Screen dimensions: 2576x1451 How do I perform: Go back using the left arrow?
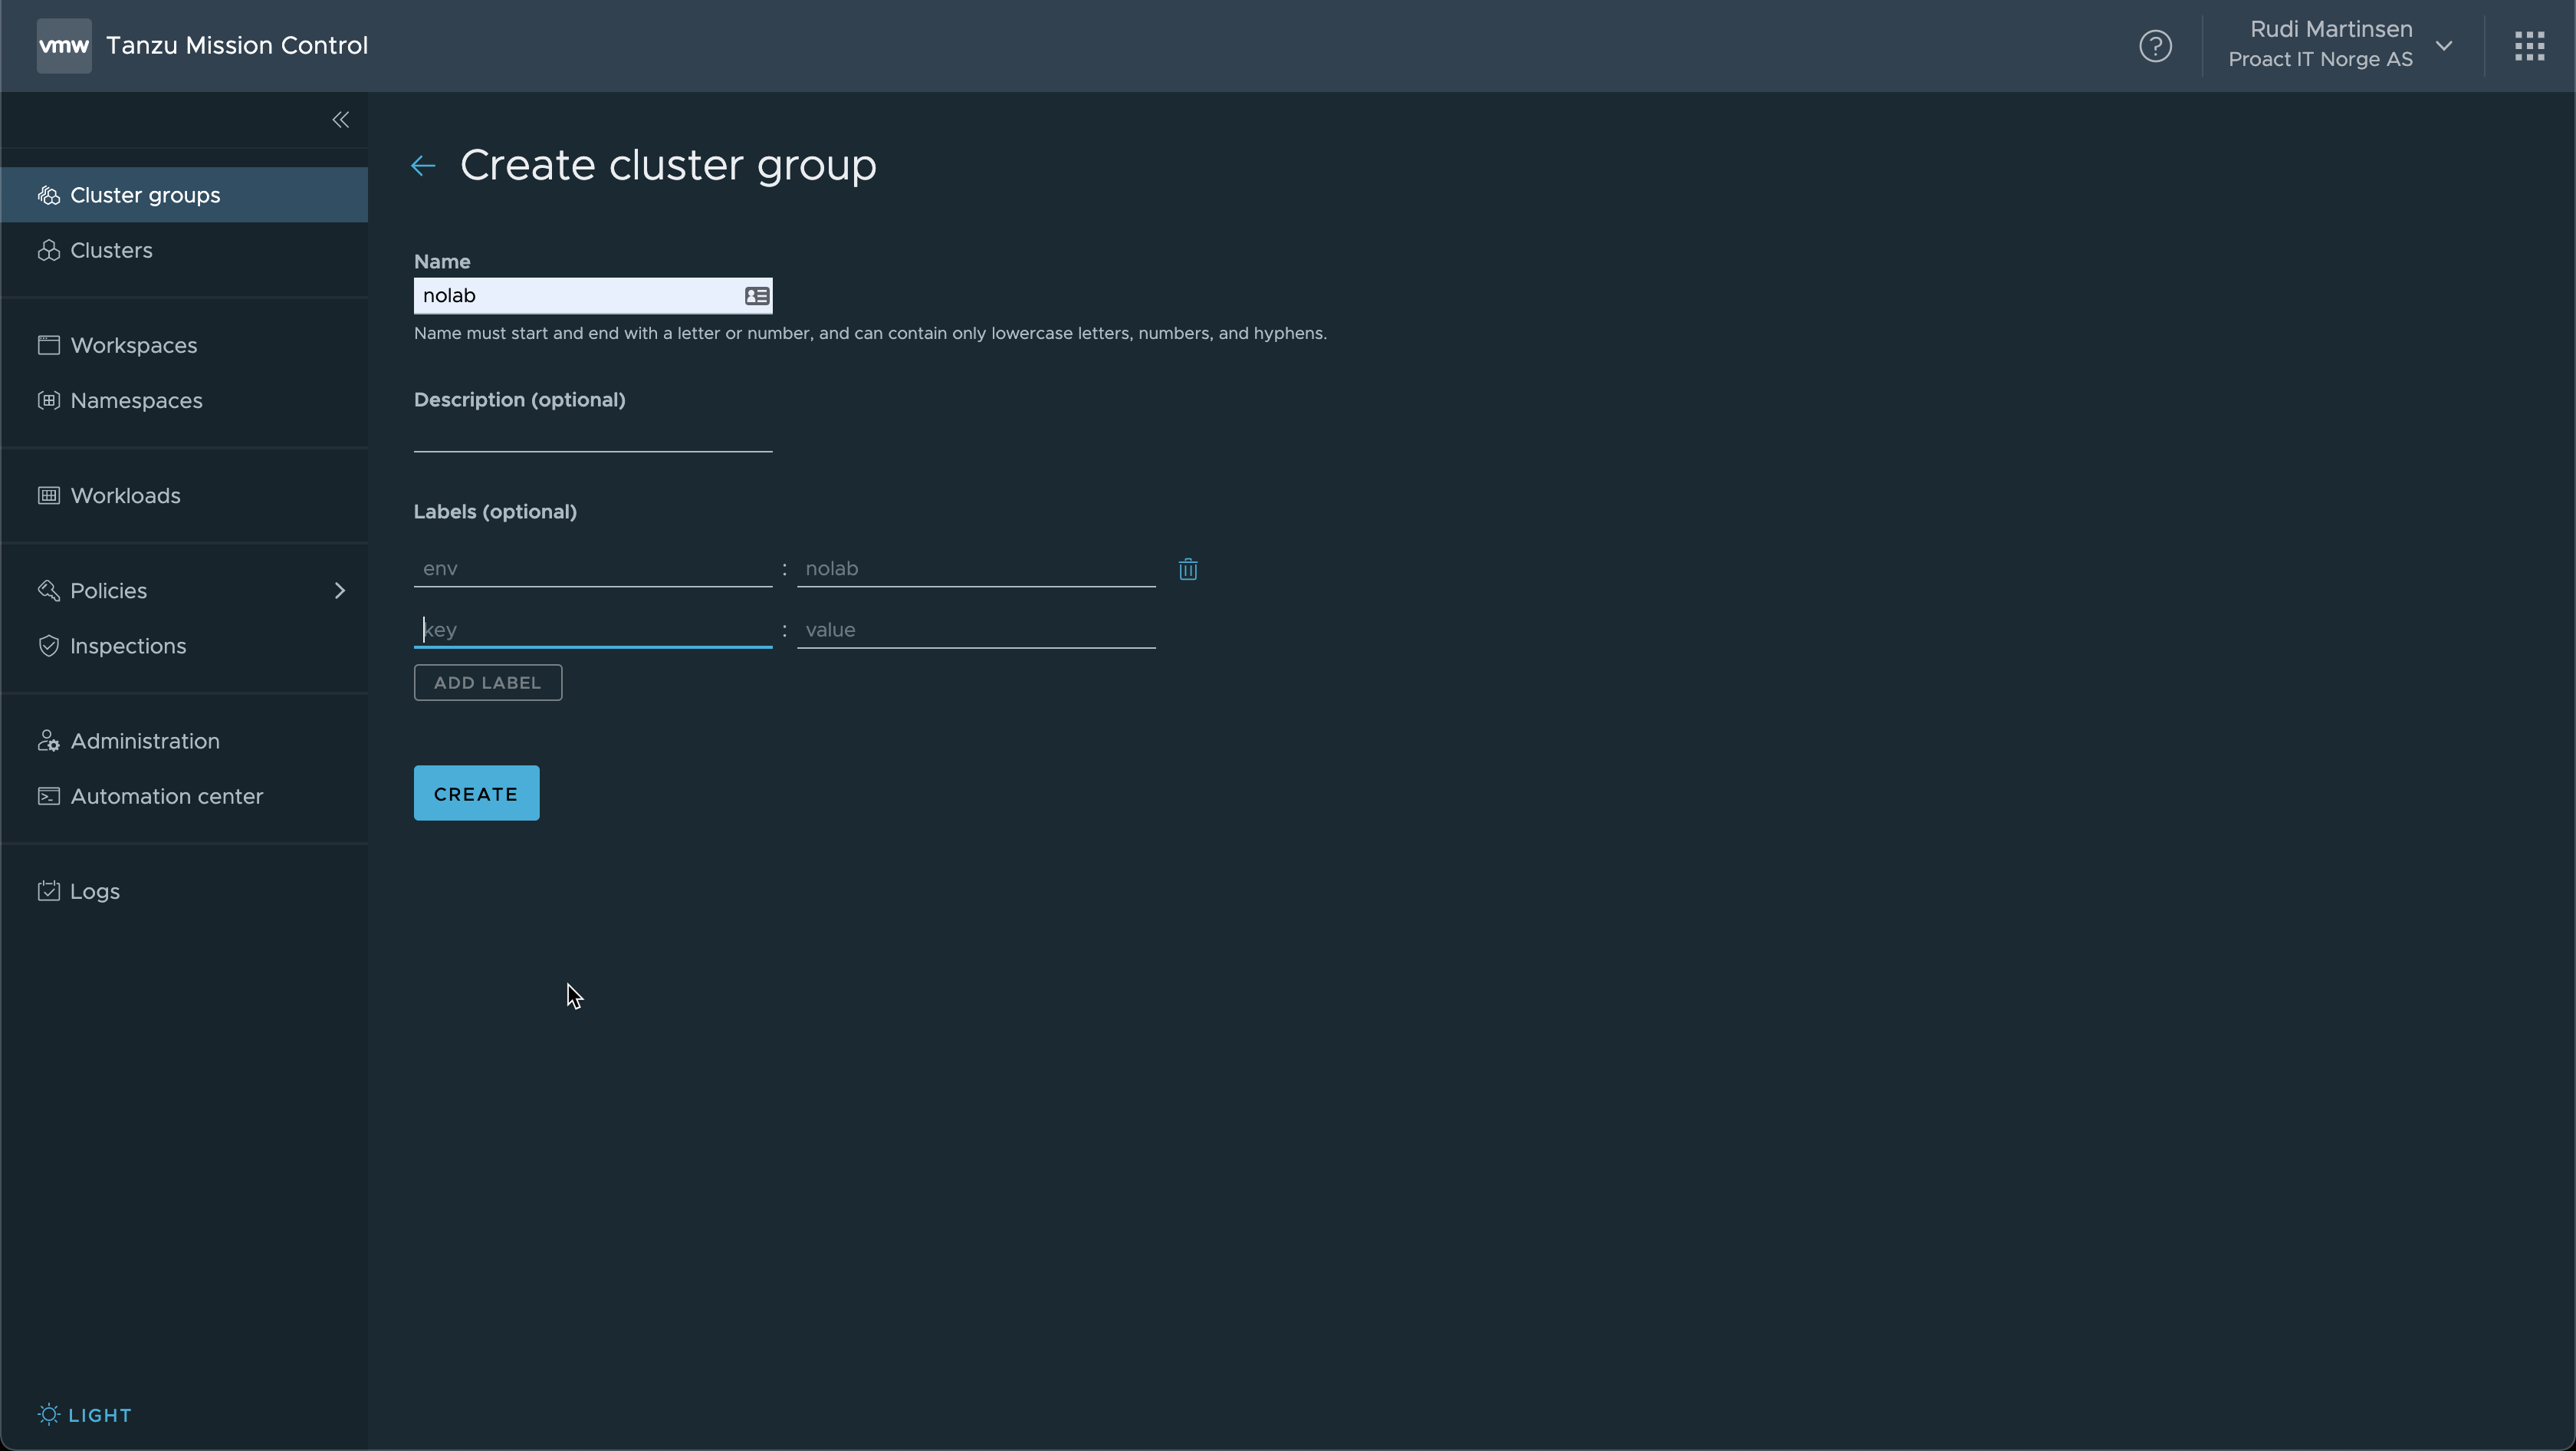click(423, 166)
